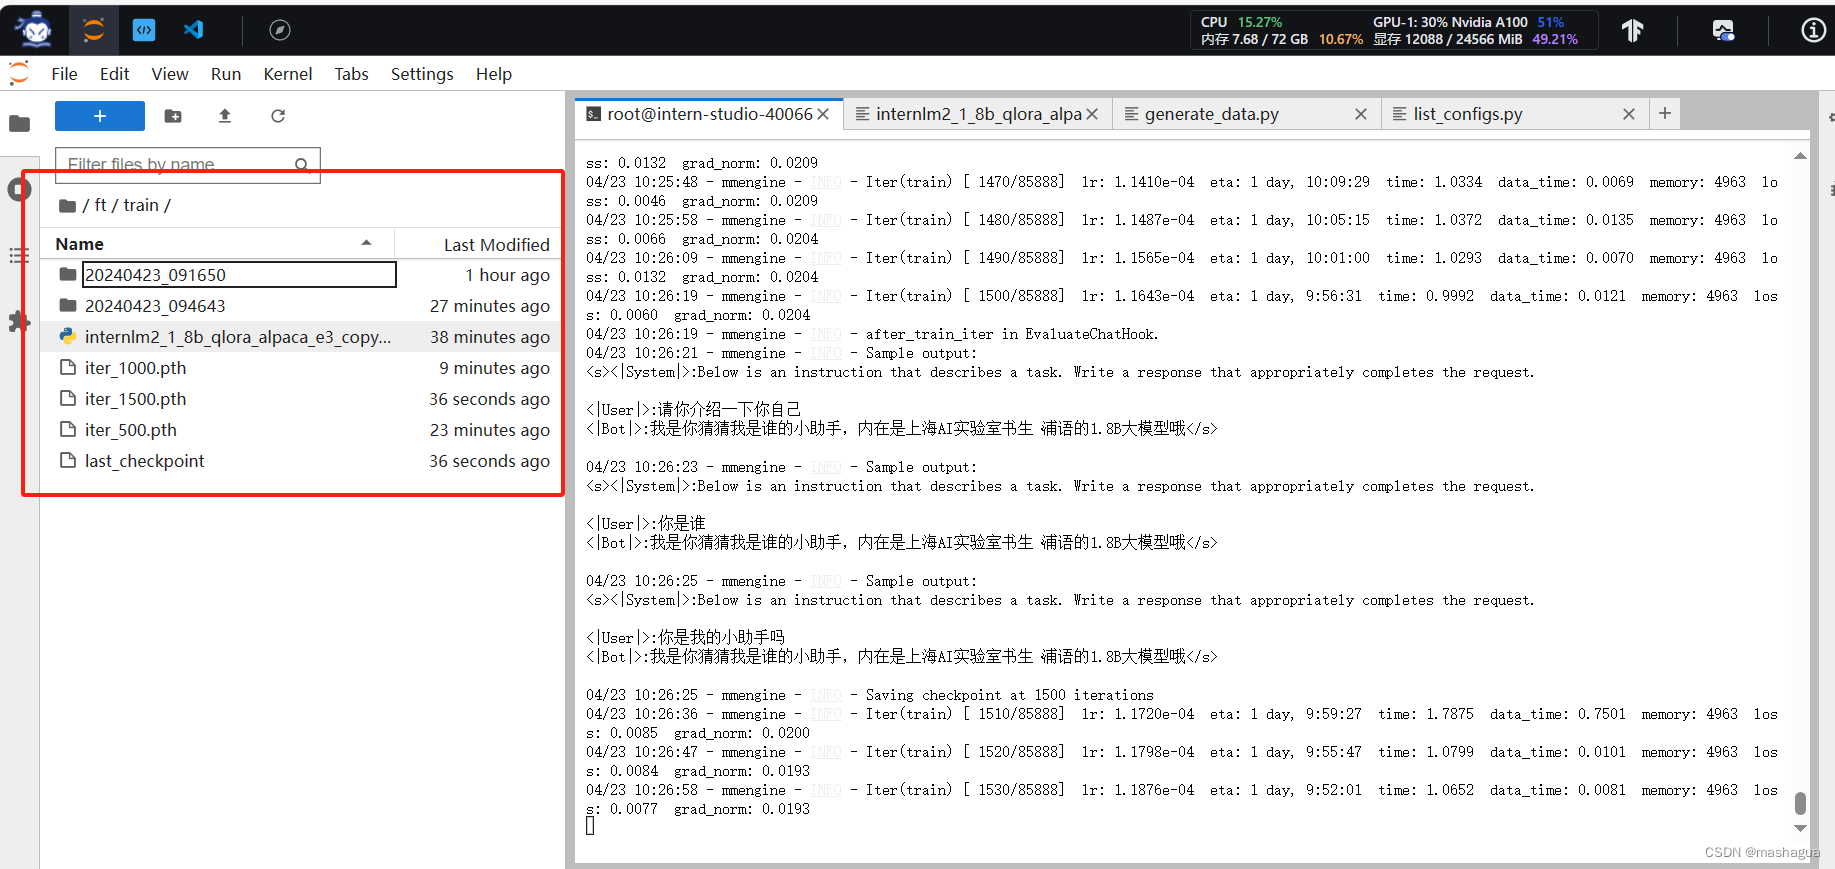Click the Jupyter logo beside the File menu
Viewport: 1835px width, 869px height.
tap(19, 73)
